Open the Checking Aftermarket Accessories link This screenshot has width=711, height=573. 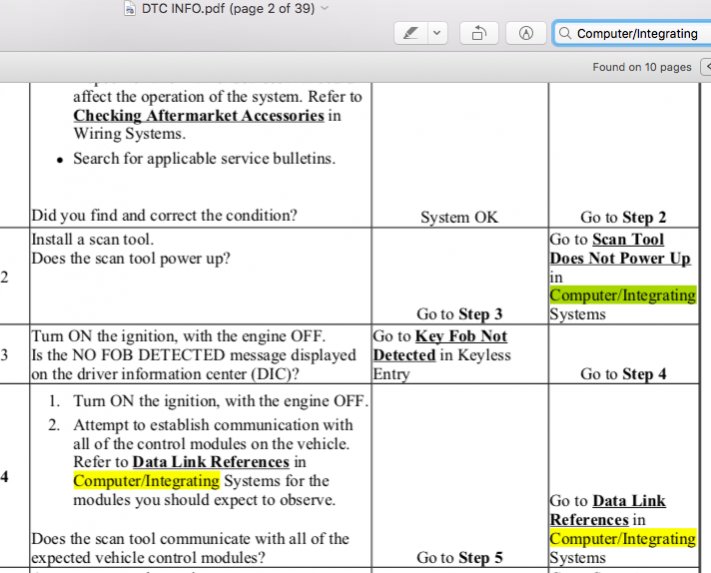point(198,115)
